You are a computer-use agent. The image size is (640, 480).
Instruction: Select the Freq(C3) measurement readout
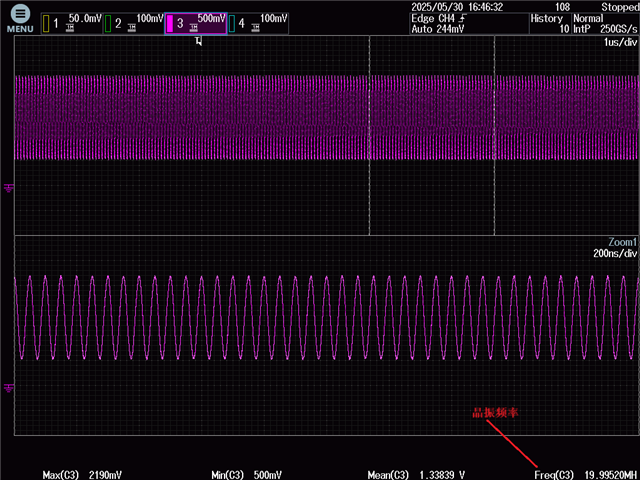pyautogui.click(x=585, y=473)
